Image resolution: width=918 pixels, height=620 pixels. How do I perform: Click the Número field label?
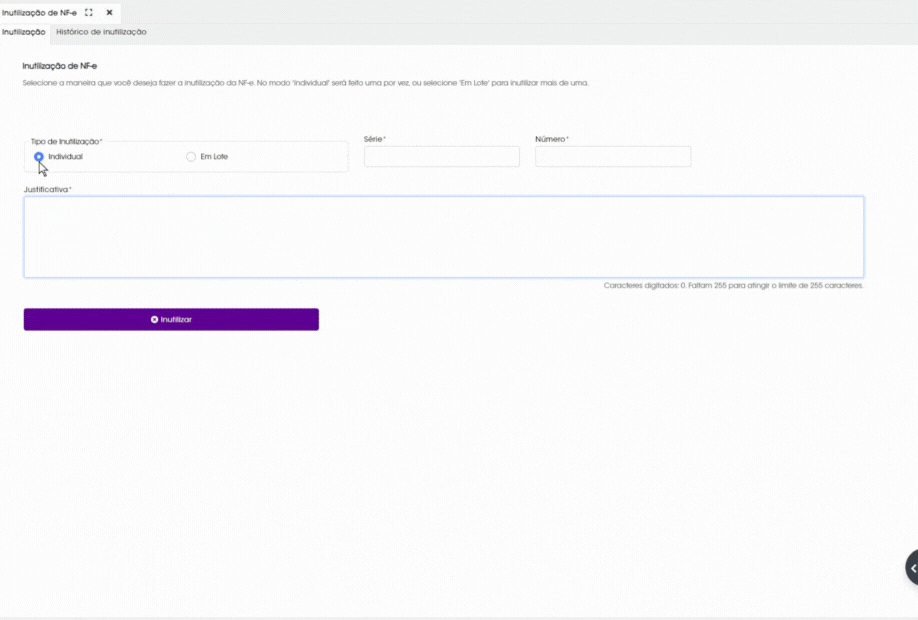[x=552, y=139]
